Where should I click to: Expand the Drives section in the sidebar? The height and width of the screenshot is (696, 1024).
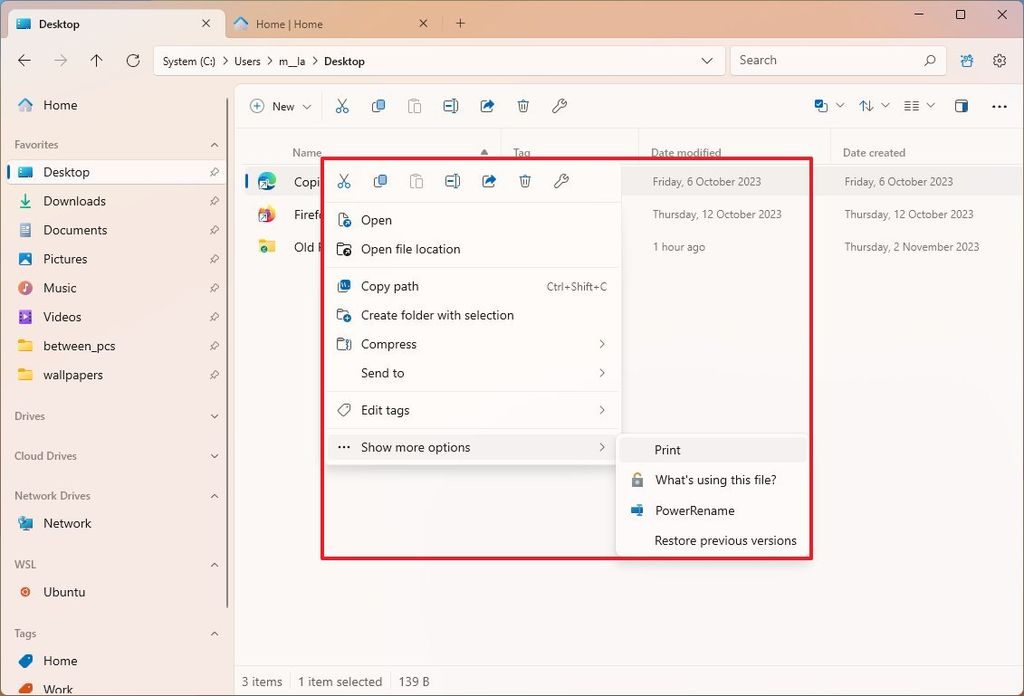(212, 416)
